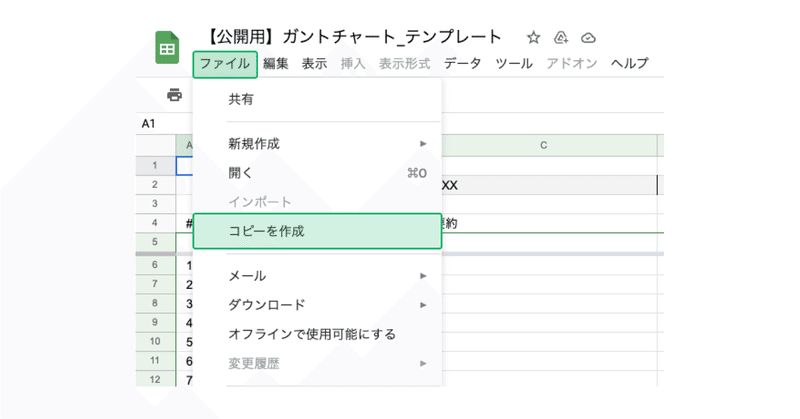Select row 6 header
Screen dimensions: 800x419
155,265
